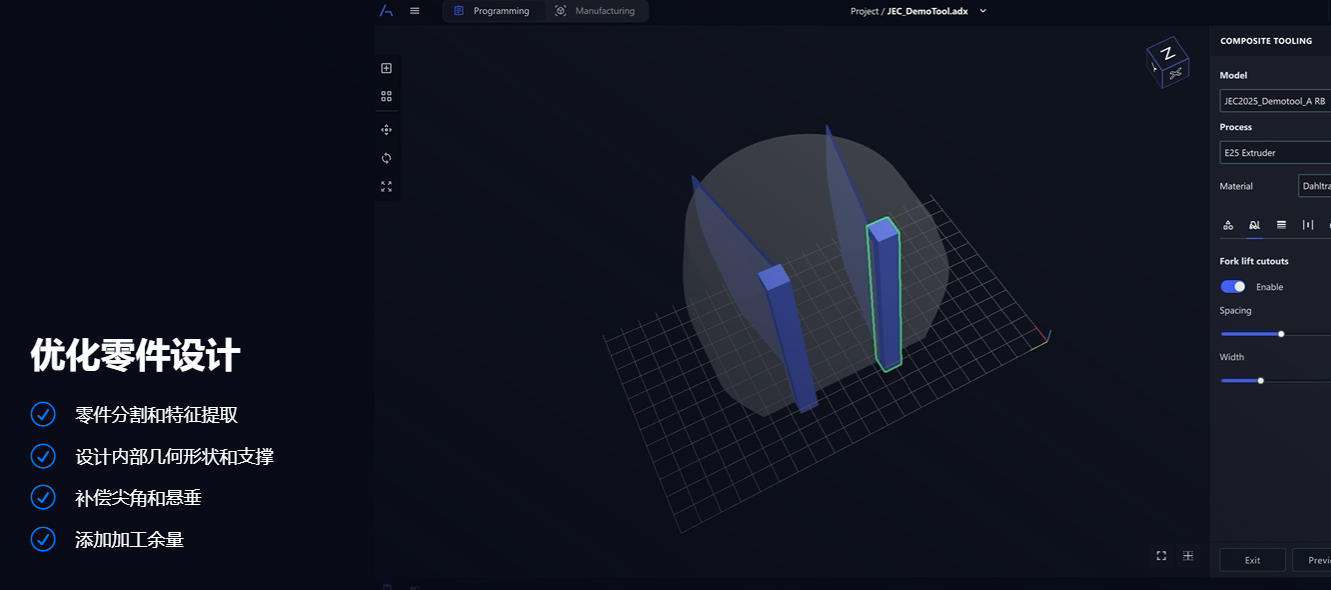Click the checkmark beside 零件分割和特征提取

tap(43, 414)
